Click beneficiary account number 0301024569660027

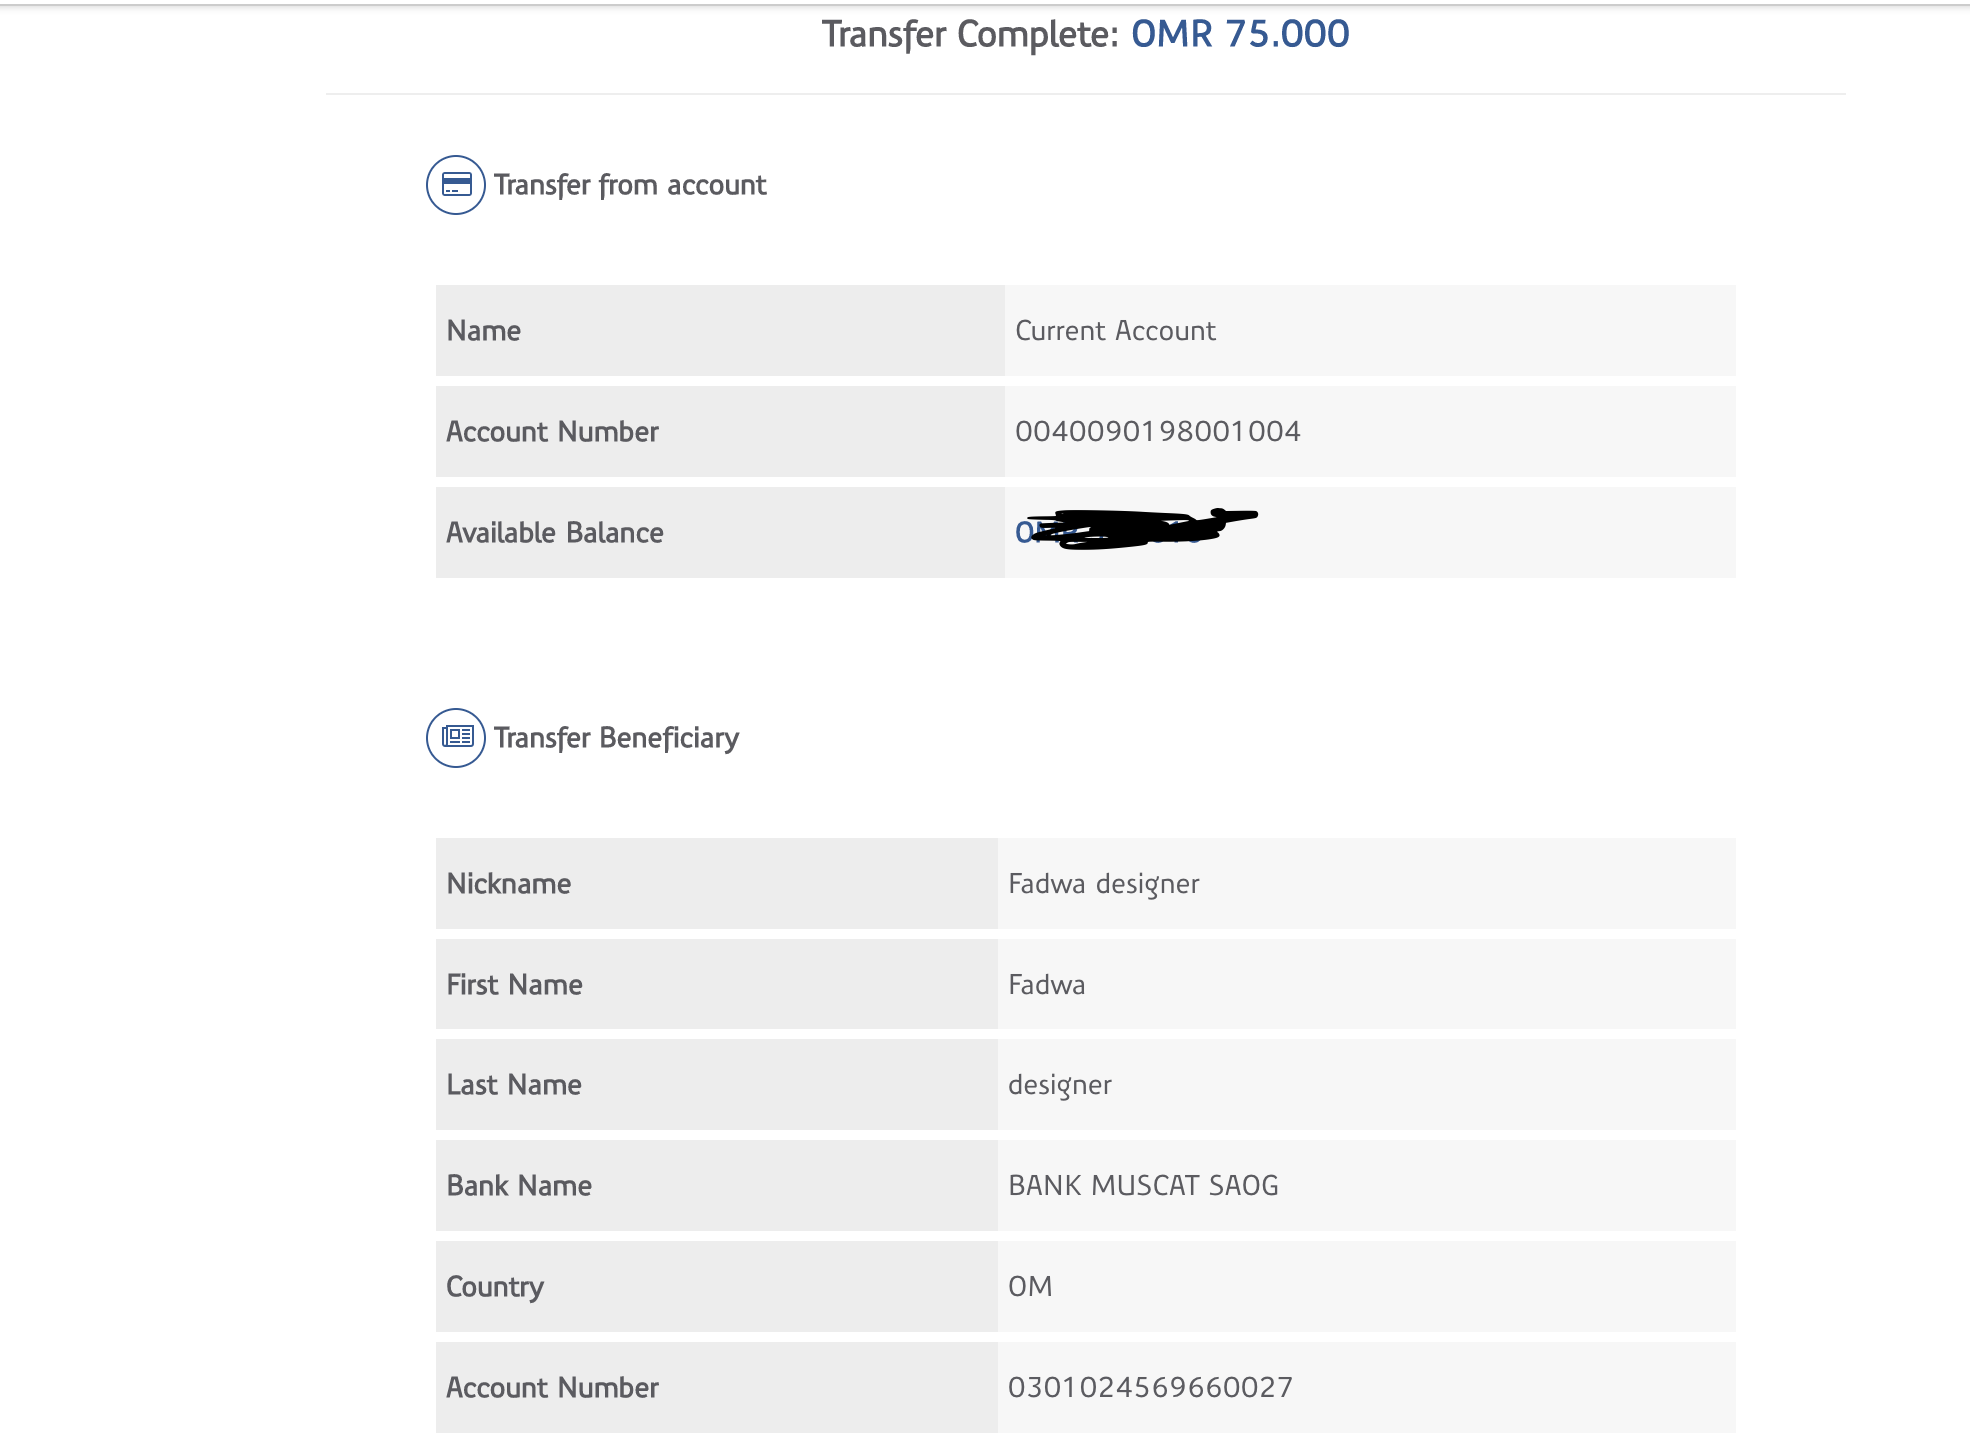click(1150, 1388)
